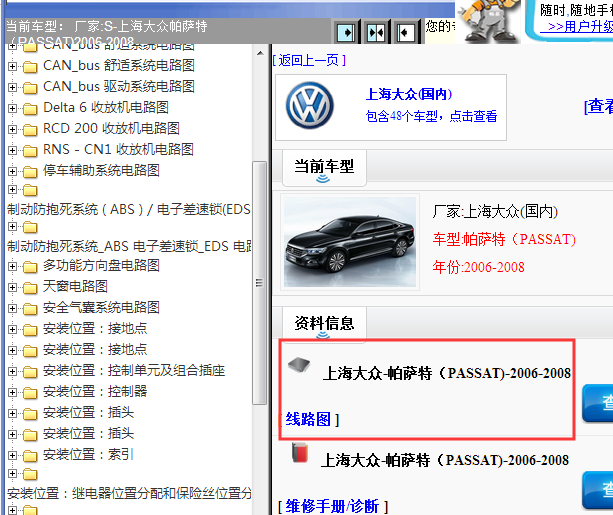Expand RCD 200 收放机电路图 node
613x515 pixels.
12,129
